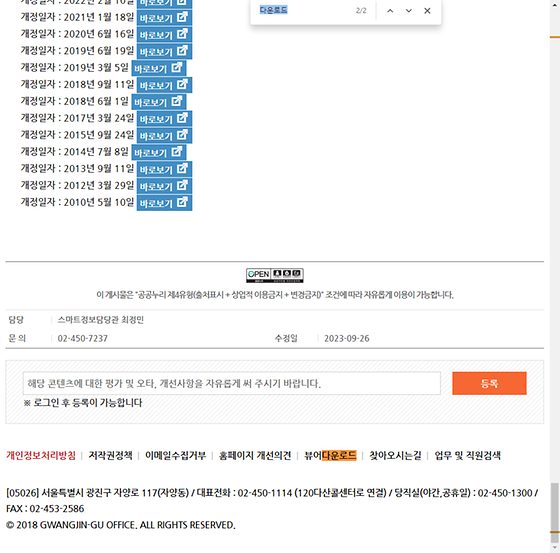
Task: Open 홈페이지 개선의견 footer link
Action: tap(255, 455)
